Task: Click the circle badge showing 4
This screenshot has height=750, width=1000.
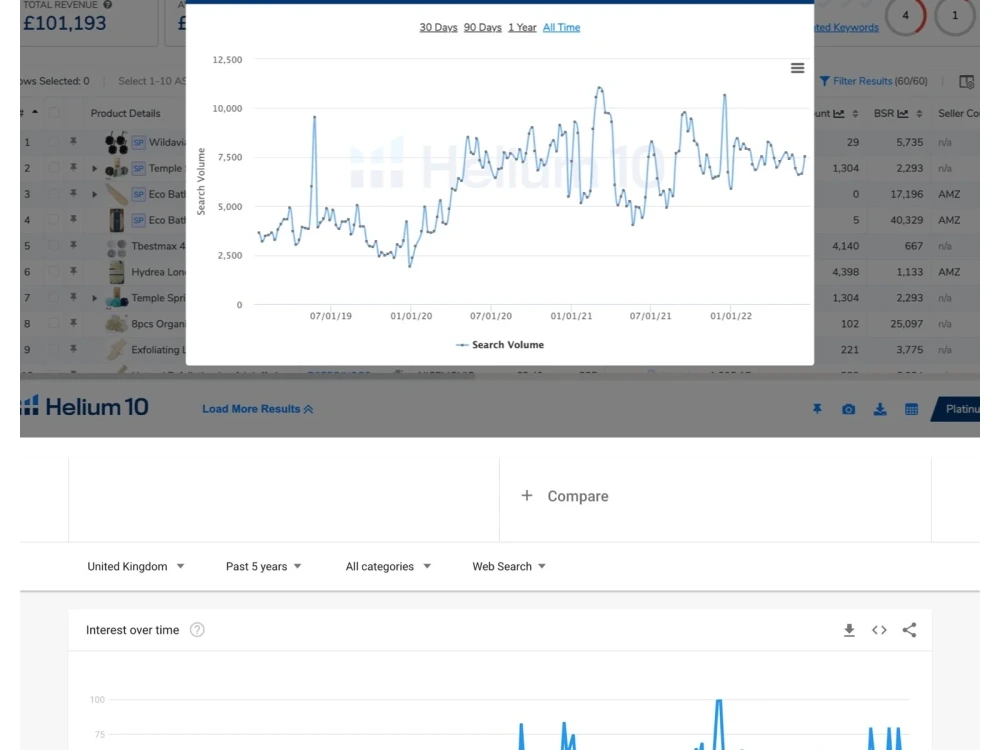Action: tap(905, 15)
